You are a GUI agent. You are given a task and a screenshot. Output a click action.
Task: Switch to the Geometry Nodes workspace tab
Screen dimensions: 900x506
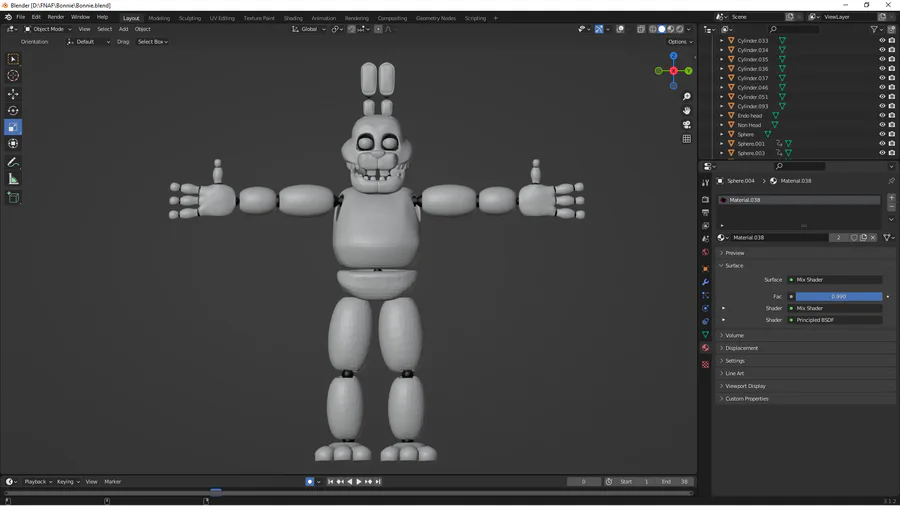tap(436, 18)
